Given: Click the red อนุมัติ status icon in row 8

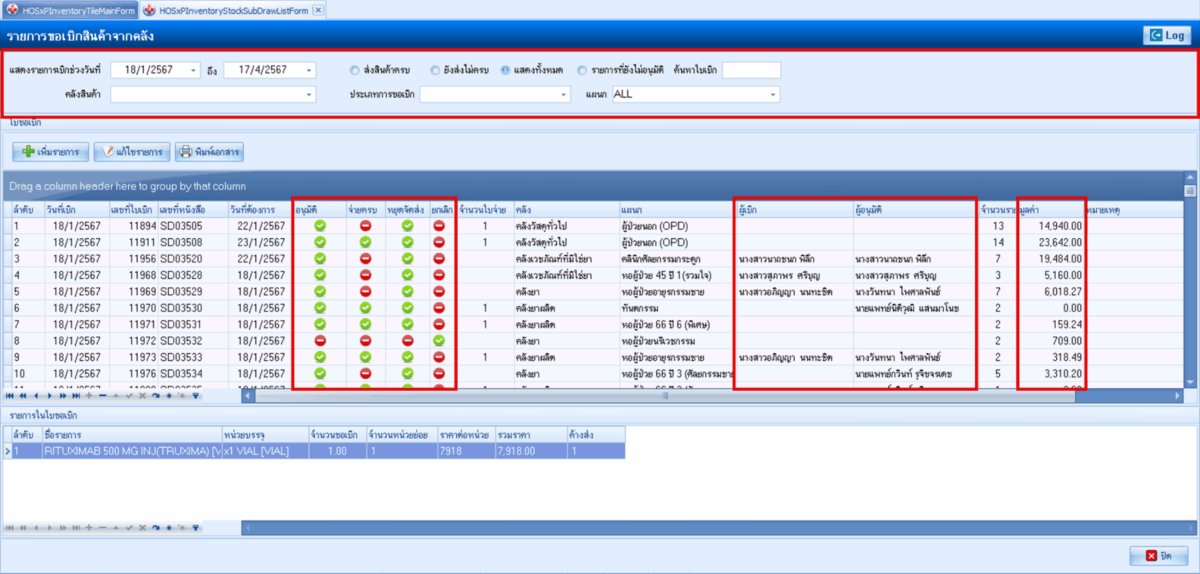Looking at the screenshot, I should click(x=319, y=341).
